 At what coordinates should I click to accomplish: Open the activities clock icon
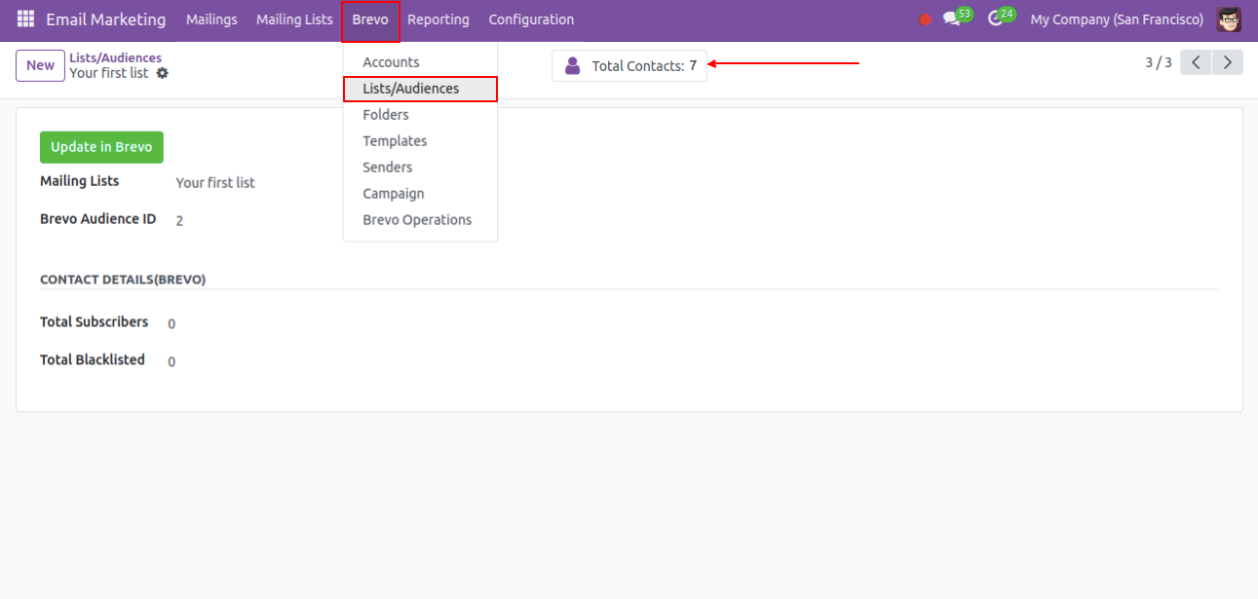coord(995,20)
